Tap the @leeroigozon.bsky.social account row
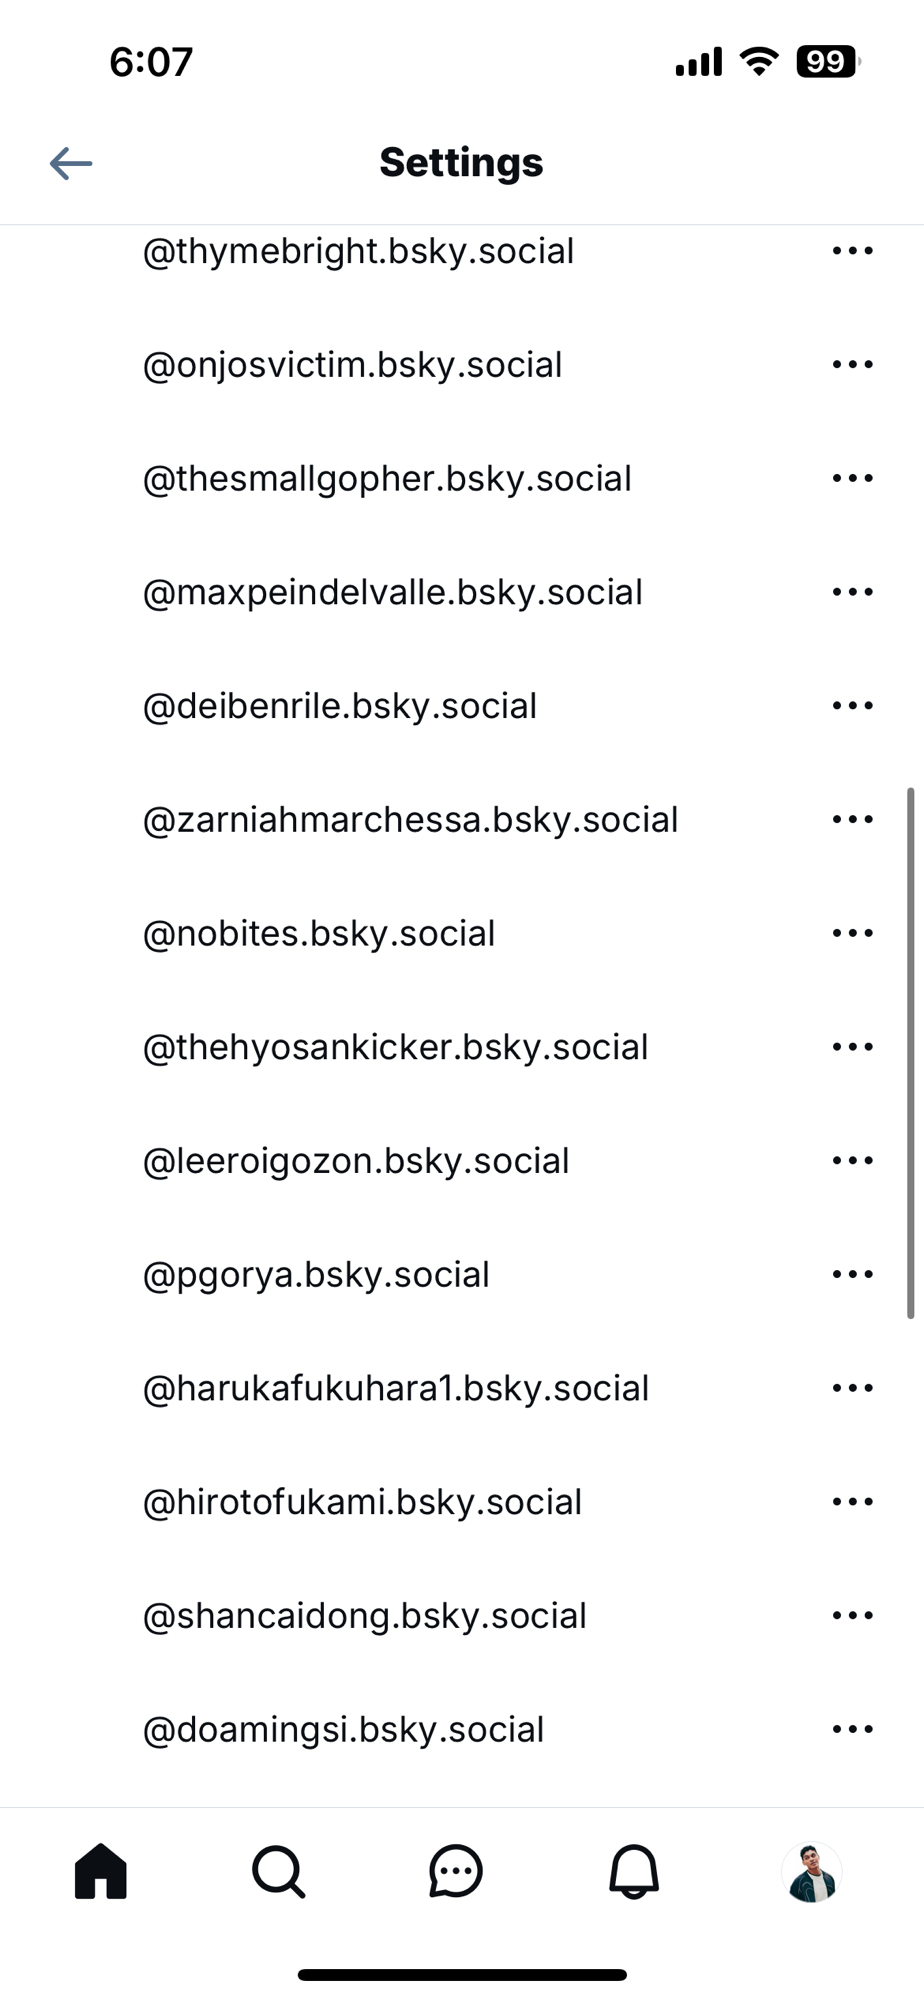Screen dimensions: 924x2000 [356, 1161]
